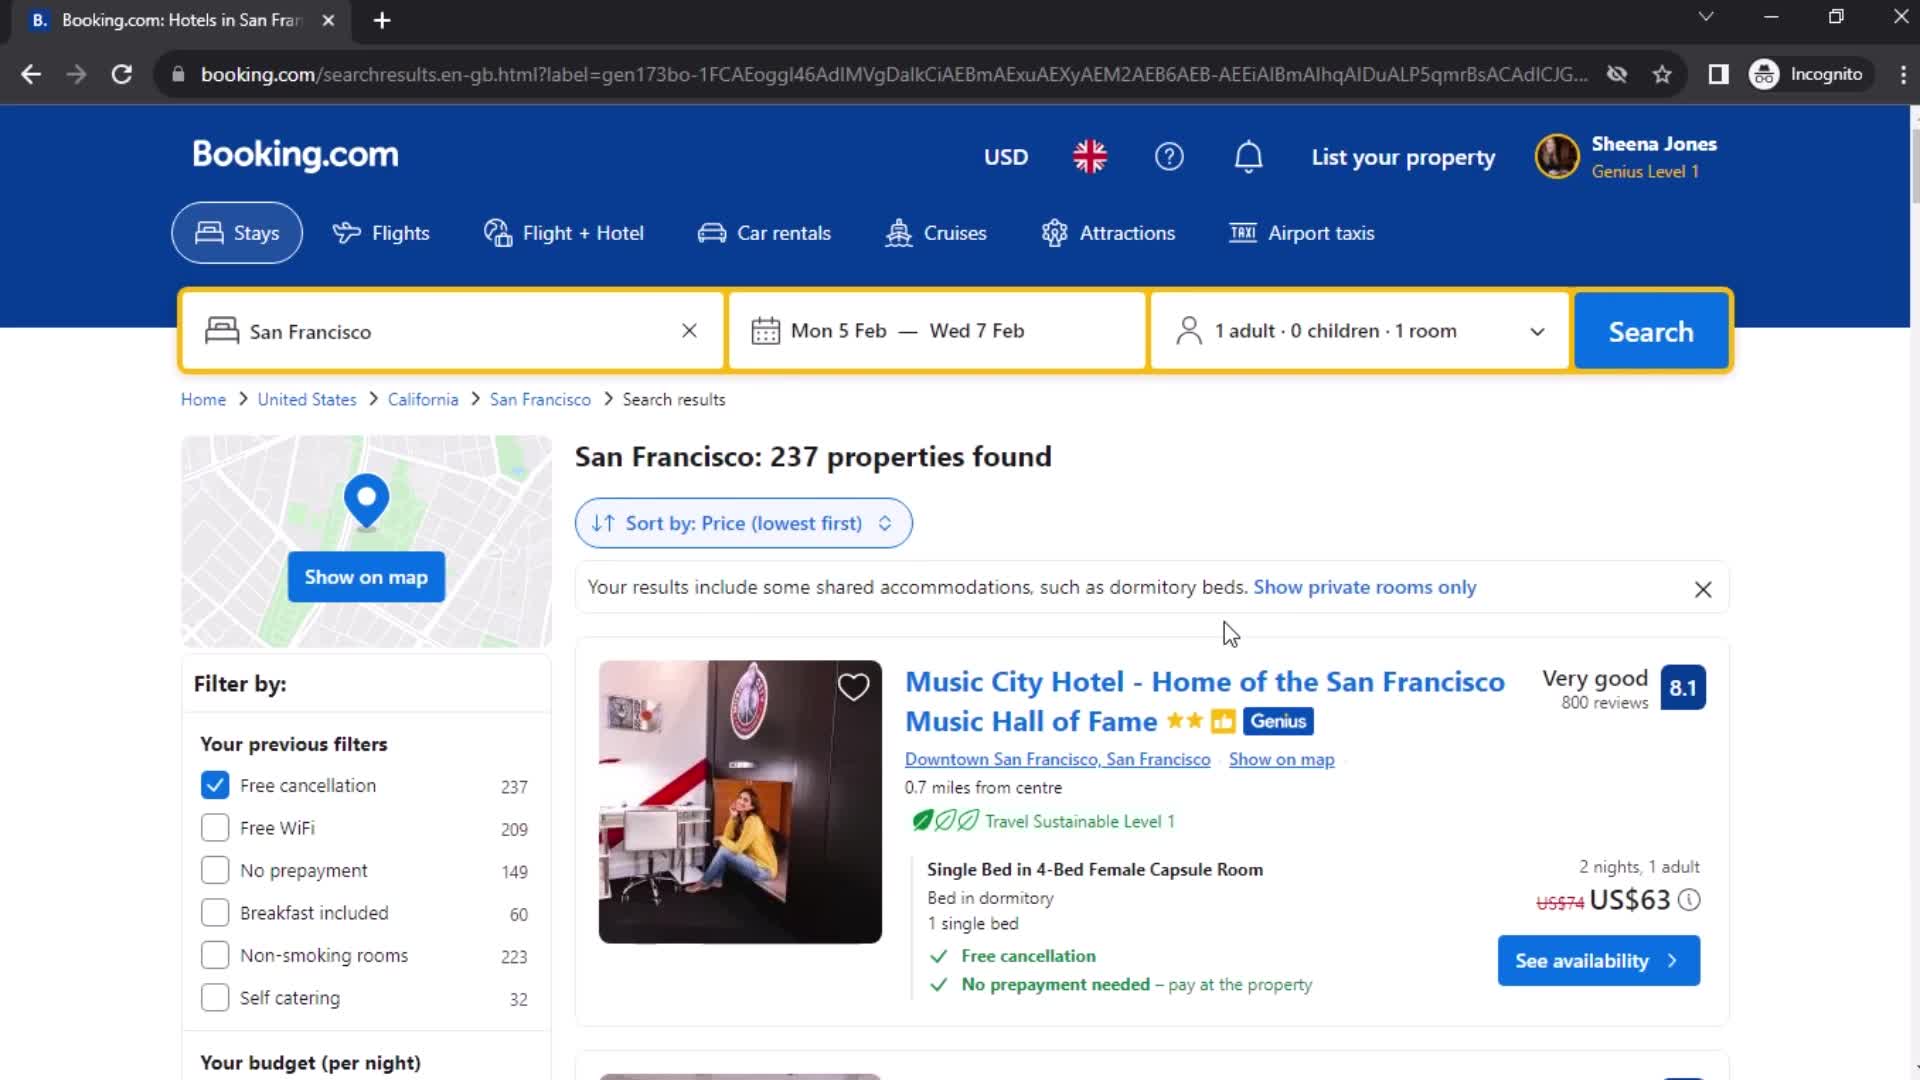Click the 8.1 review score badge
The image size is (1920, 1080).
point(1683,688)
